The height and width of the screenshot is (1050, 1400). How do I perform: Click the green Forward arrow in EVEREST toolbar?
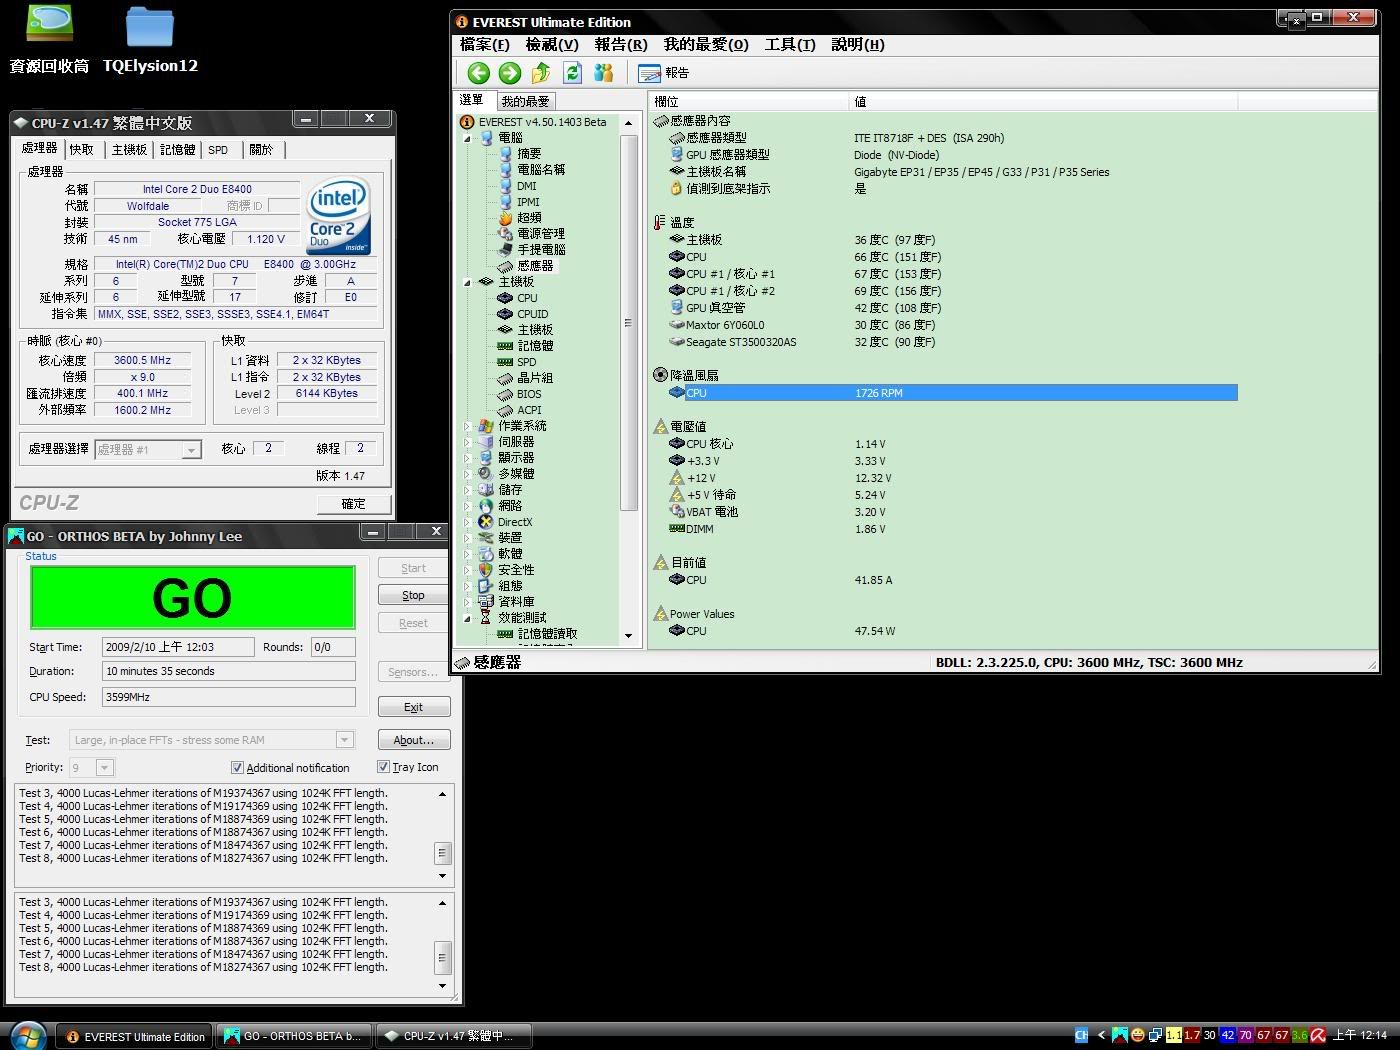(x=510, y=73)
